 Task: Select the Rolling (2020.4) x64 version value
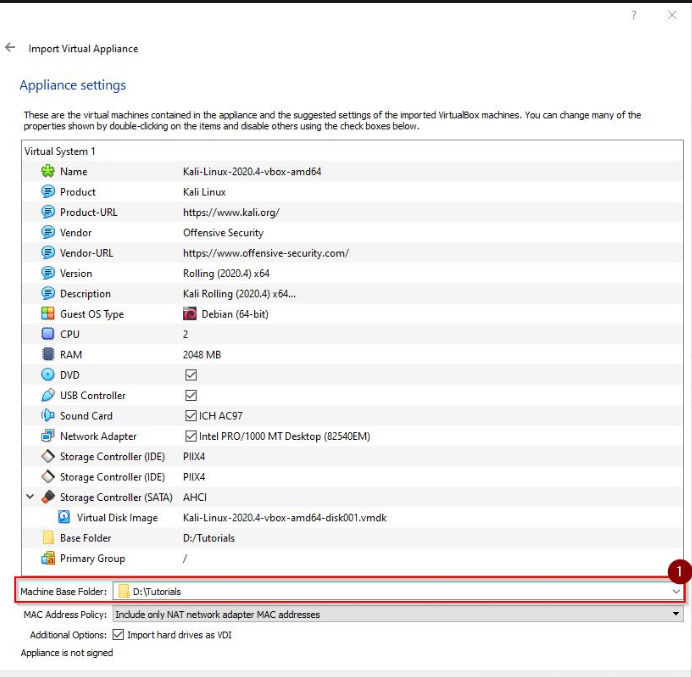click(226, 273)
